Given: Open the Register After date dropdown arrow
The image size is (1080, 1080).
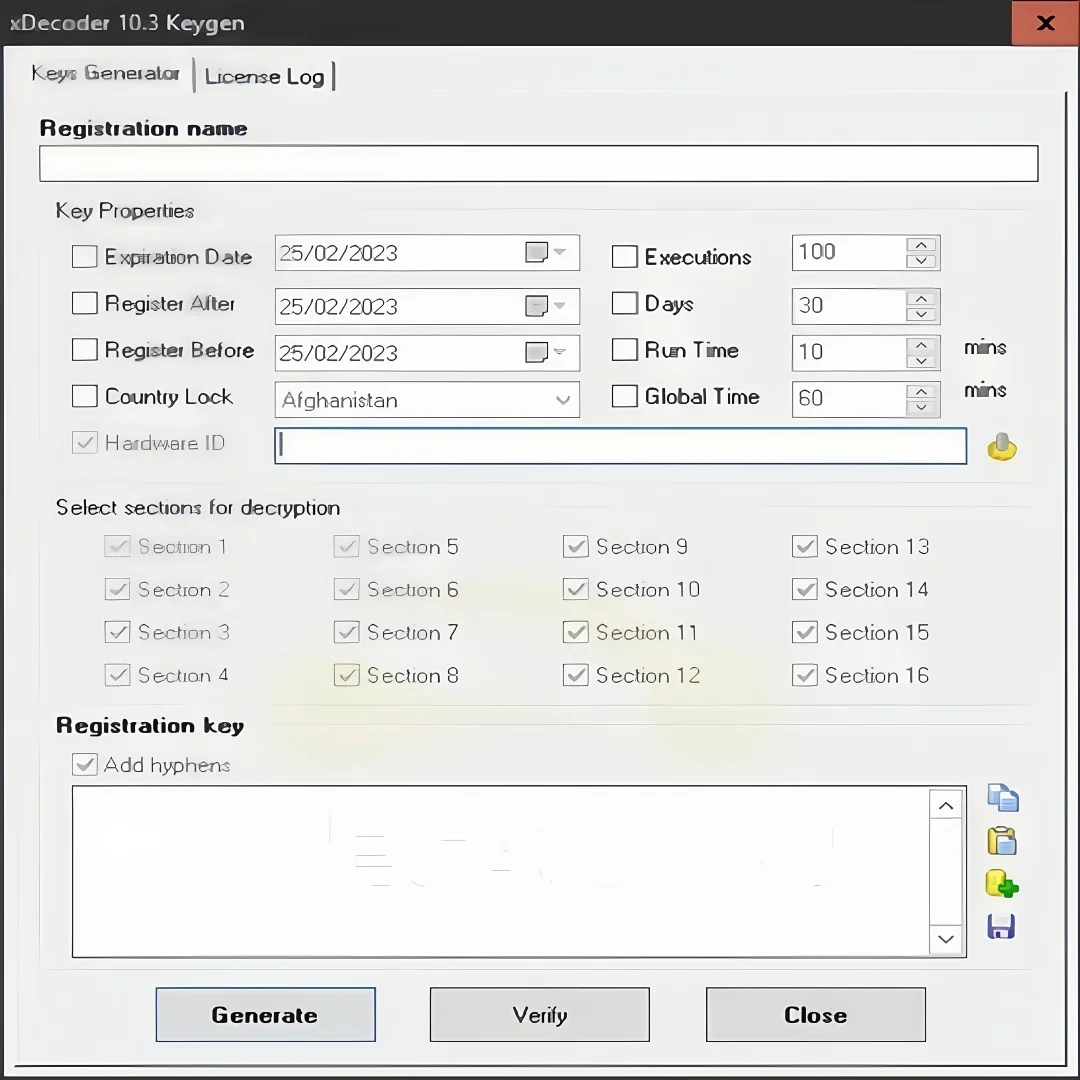Looking at the screenshot, I should pos(560,305).
